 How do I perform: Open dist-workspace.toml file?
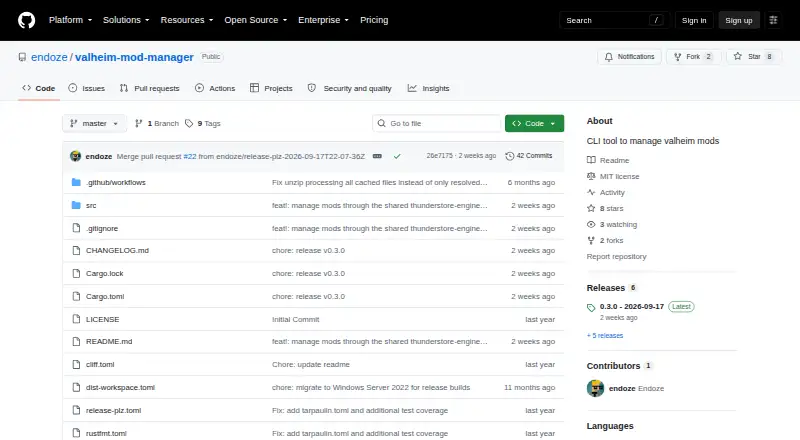click(x=120, y=387)
